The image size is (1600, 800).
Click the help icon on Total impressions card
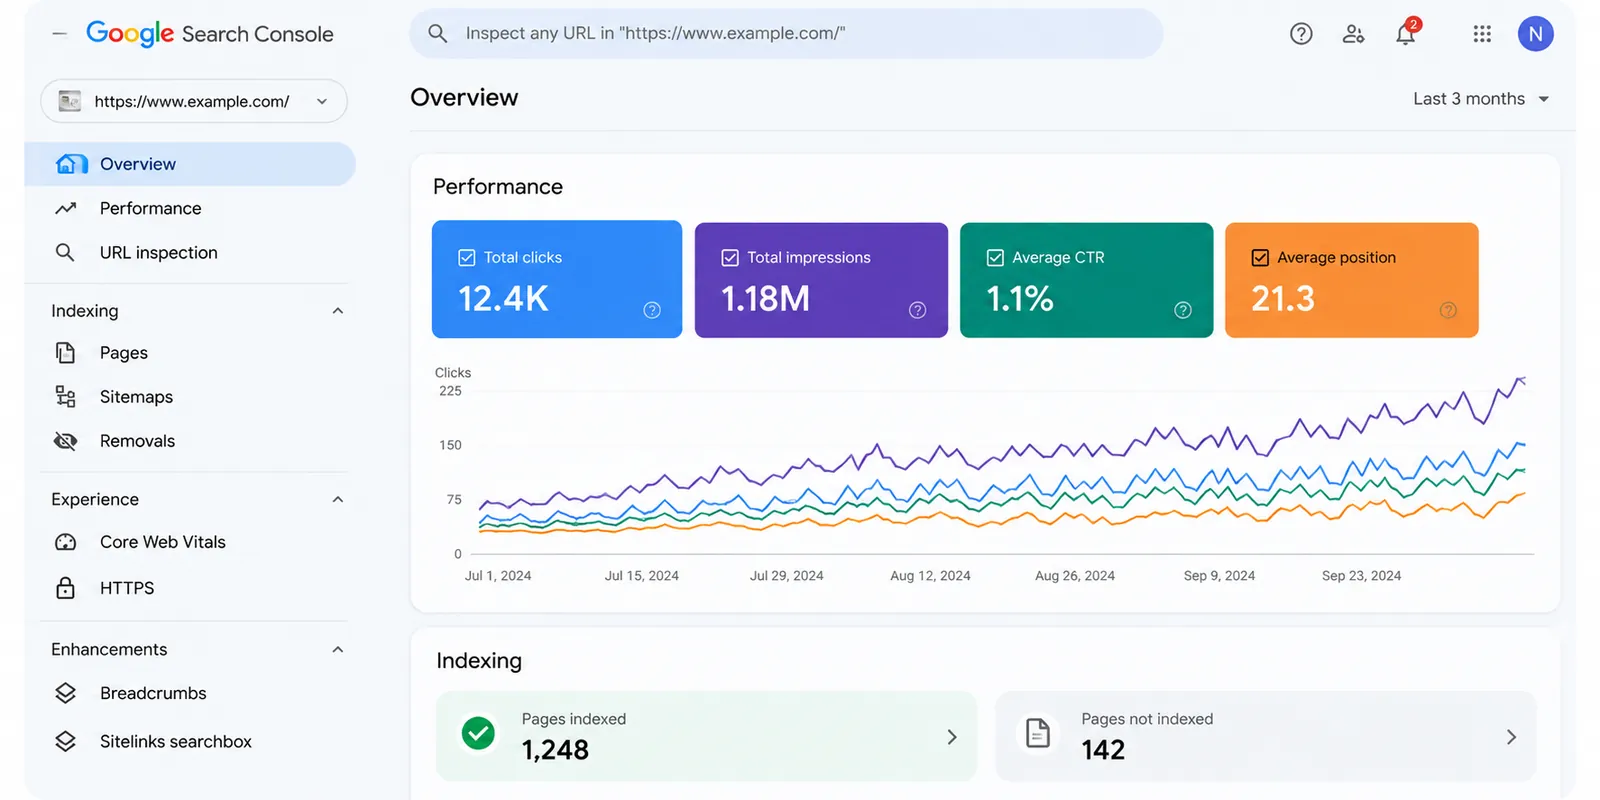click(x=917, y=310)
